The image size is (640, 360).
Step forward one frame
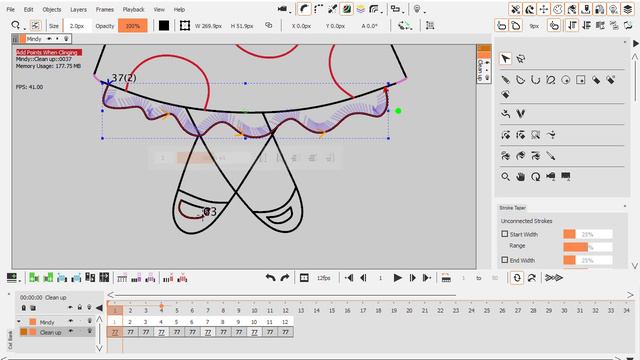412,278
